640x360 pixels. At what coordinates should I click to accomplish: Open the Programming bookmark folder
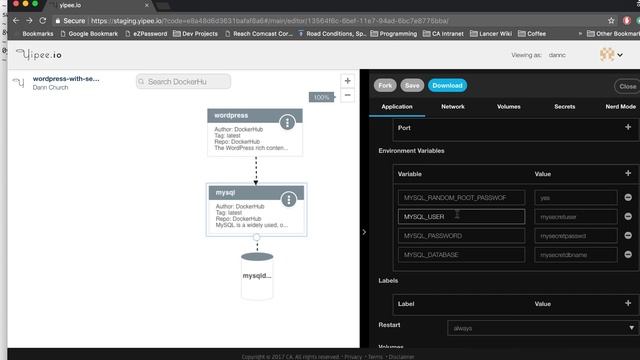pyautogui.click(x=394, y=33)
